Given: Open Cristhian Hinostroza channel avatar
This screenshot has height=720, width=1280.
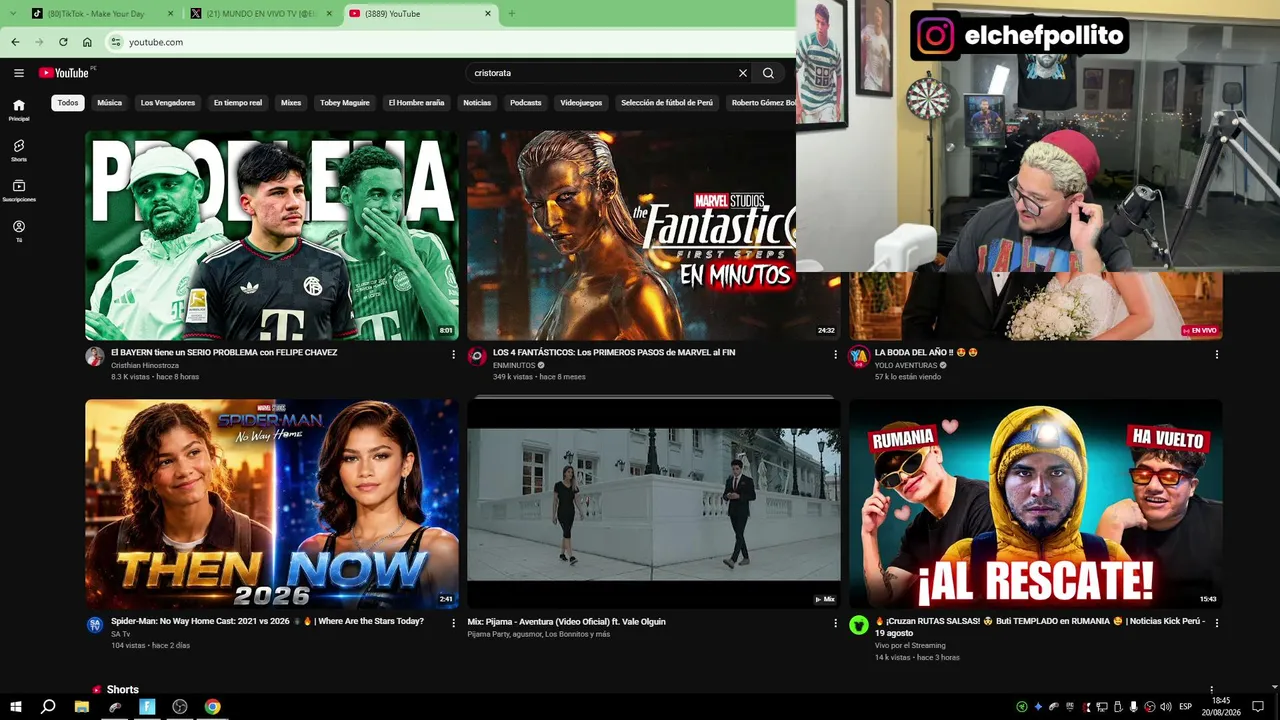Looking at the screenshot, I should [x=95, y=356].
